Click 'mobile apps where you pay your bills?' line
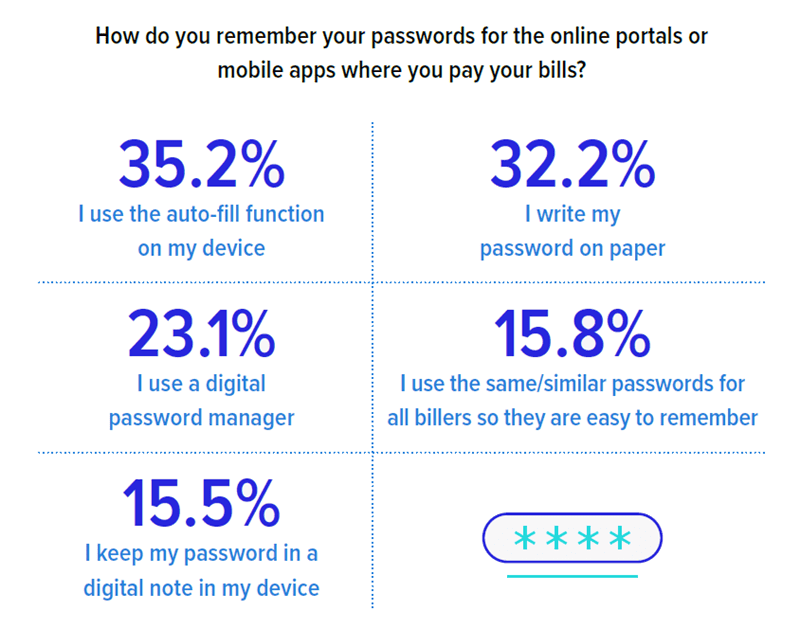 click(402, 70)
